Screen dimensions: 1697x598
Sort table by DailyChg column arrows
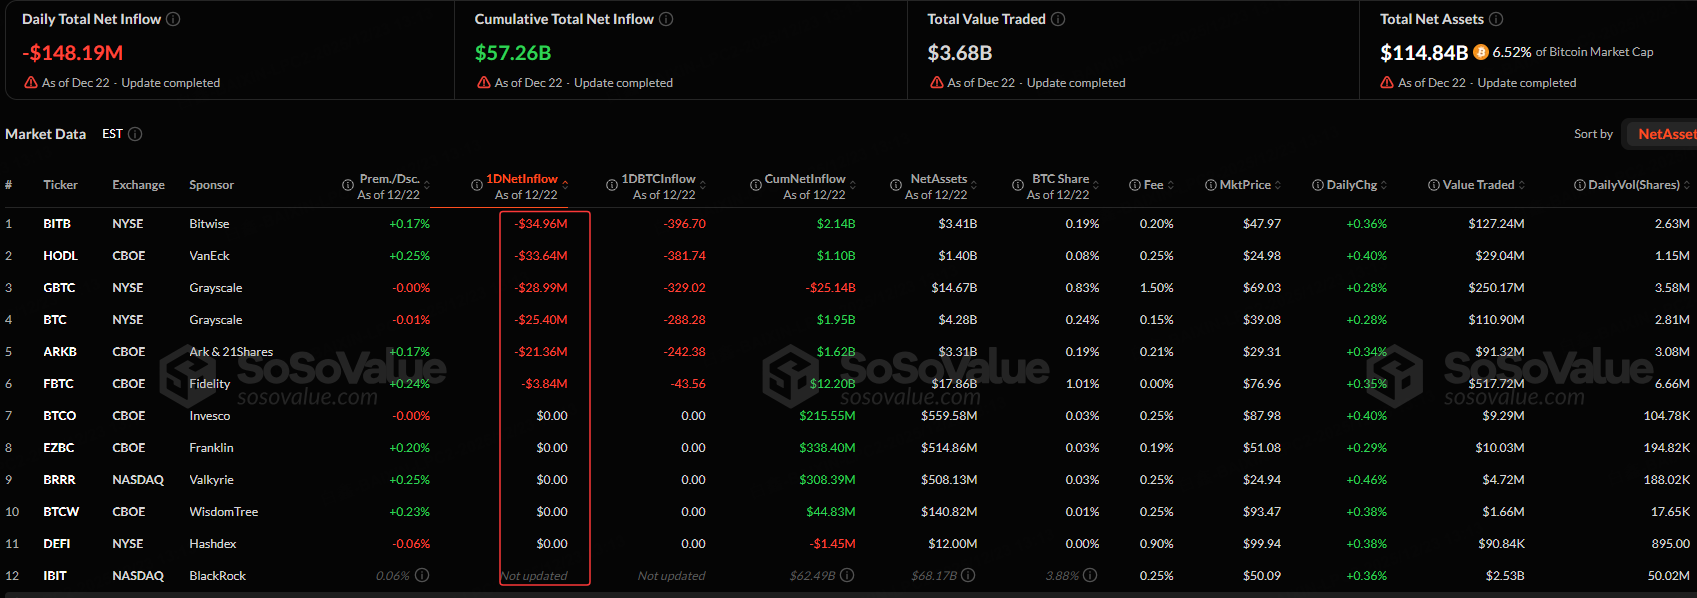(1384, 185)
